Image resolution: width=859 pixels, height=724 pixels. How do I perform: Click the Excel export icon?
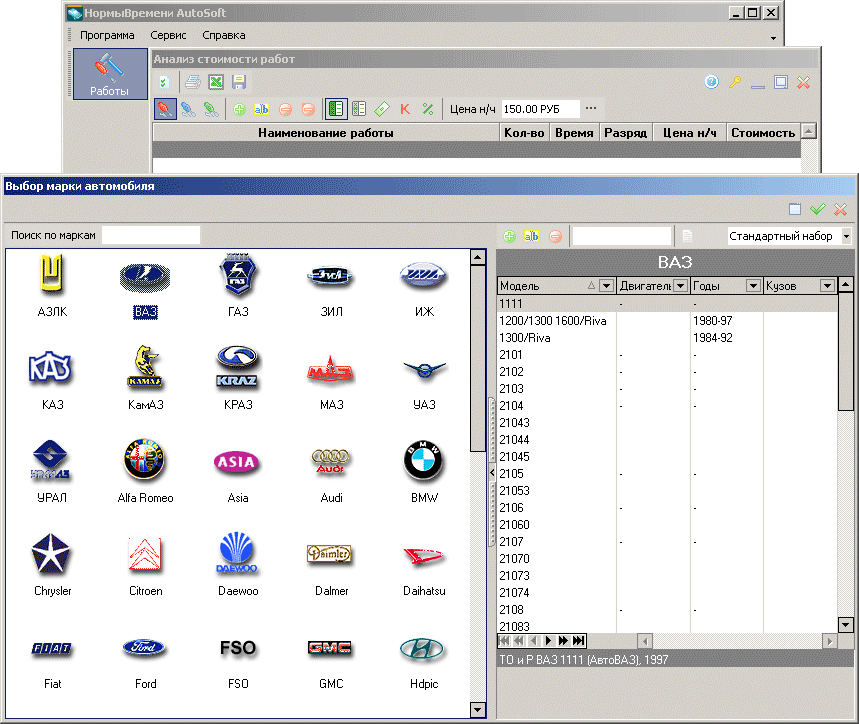tap(215, 82)
